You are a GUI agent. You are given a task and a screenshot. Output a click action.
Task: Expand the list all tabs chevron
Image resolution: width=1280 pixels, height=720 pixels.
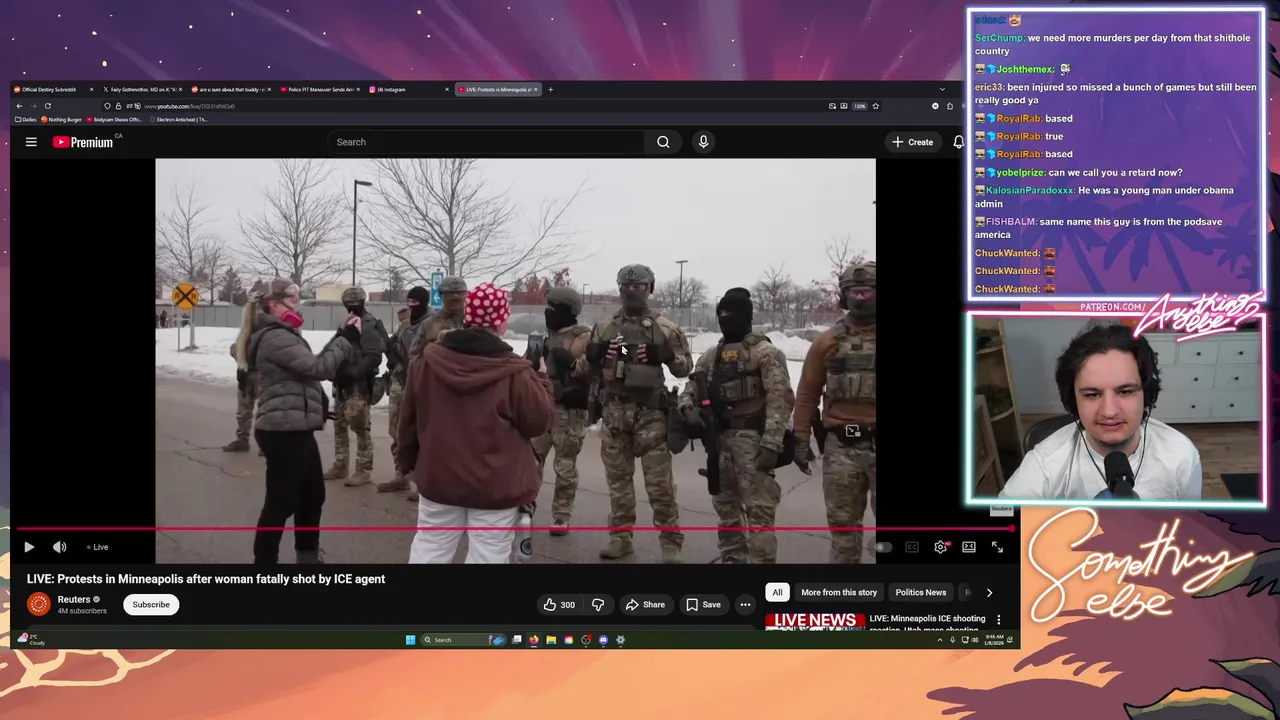pyautogui.click(x=941, y=89)
